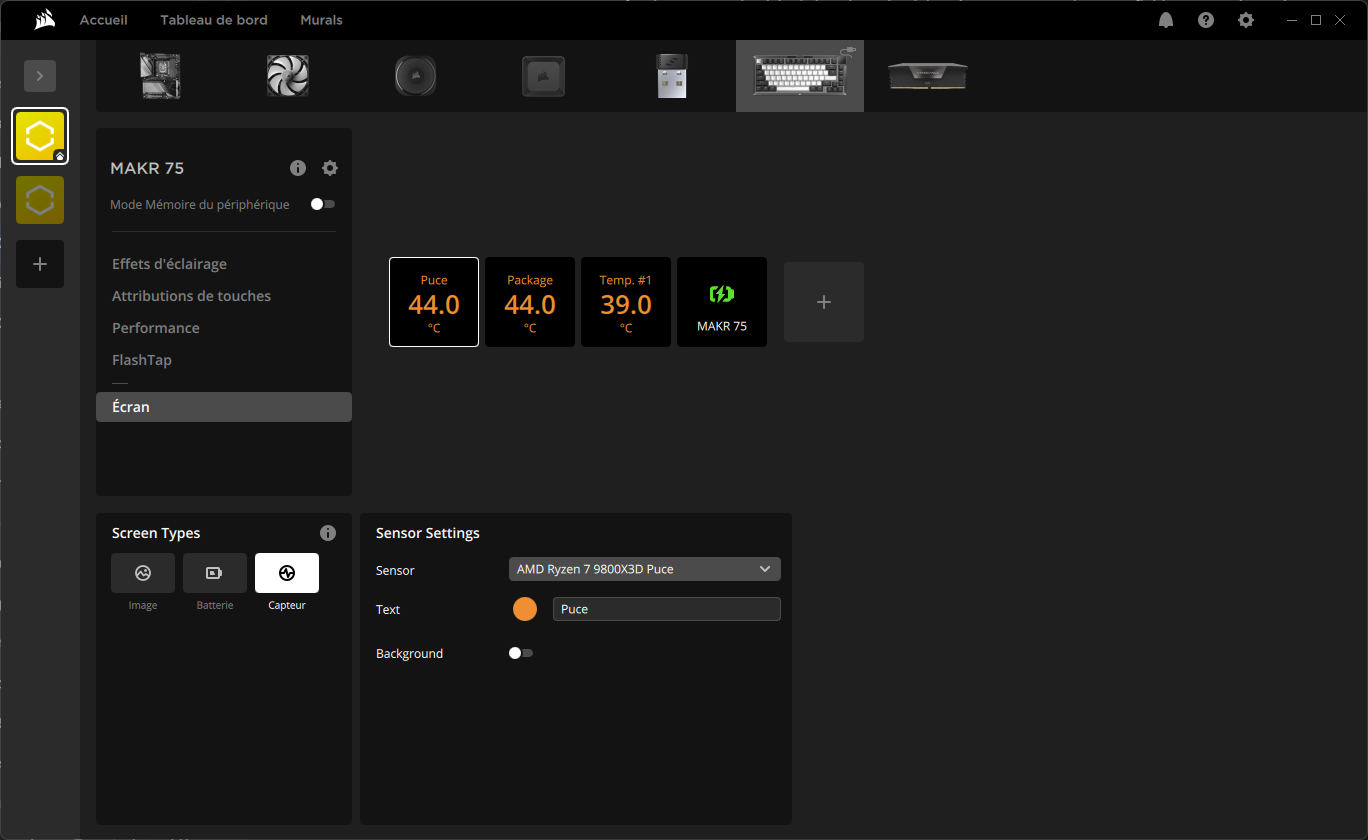Screen dimensions: 1368x840
Task: Click the help question mark icon
Action: pyautogui.click(x=1206, y=20)
